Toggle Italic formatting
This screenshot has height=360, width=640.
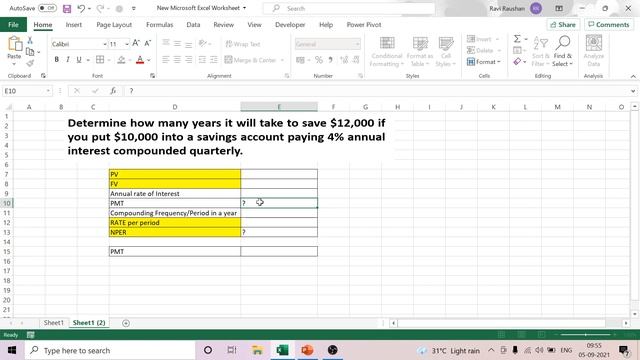coord(68,60)
